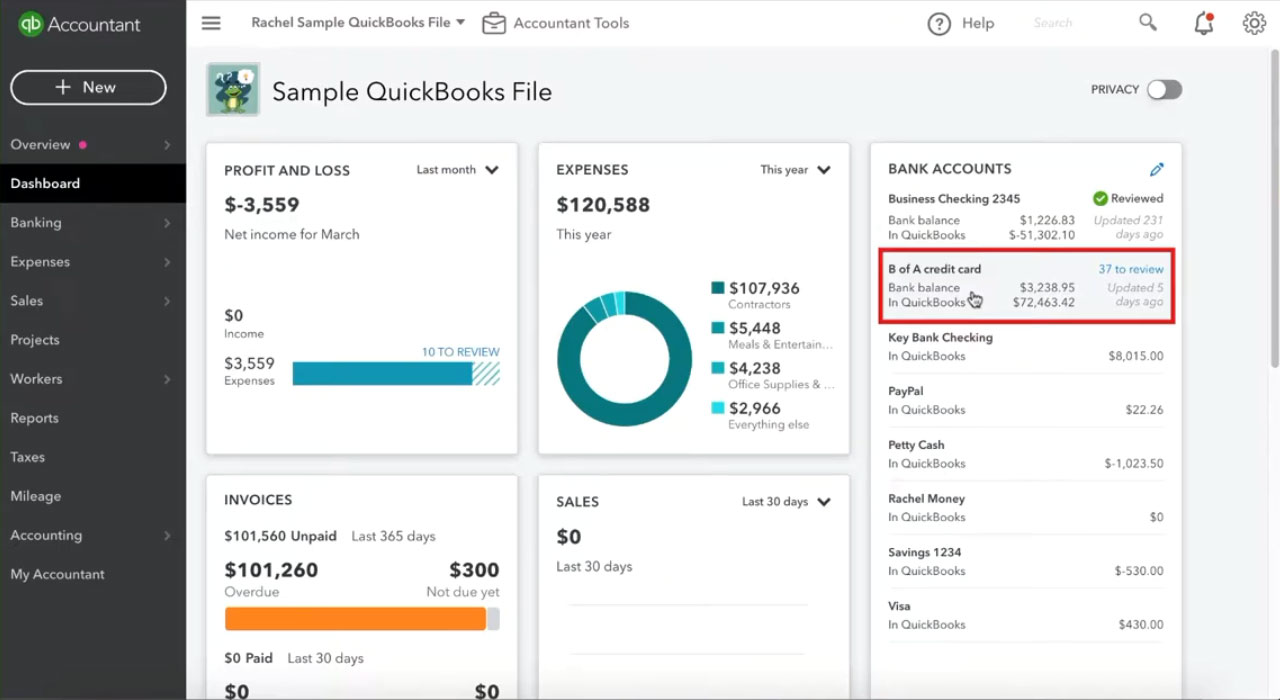Click the $120,588 expenses total
Screen dimensions: 1280x700
[603, 205]
